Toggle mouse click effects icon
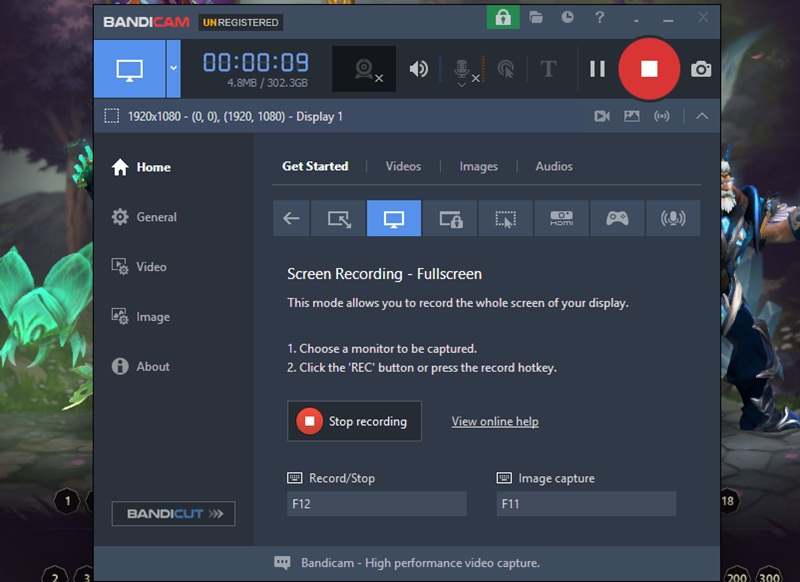The height and width of the screenshot is (582, 800). coord(506,69)
